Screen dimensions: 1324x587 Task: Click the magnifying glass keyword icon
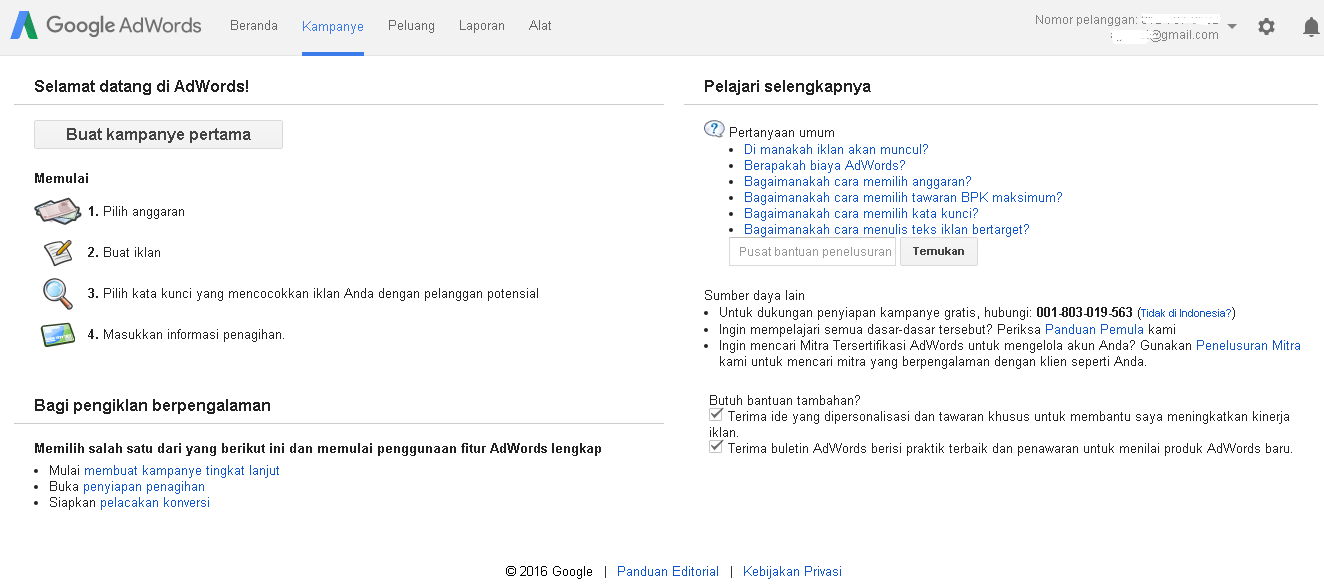click(57, 294)
